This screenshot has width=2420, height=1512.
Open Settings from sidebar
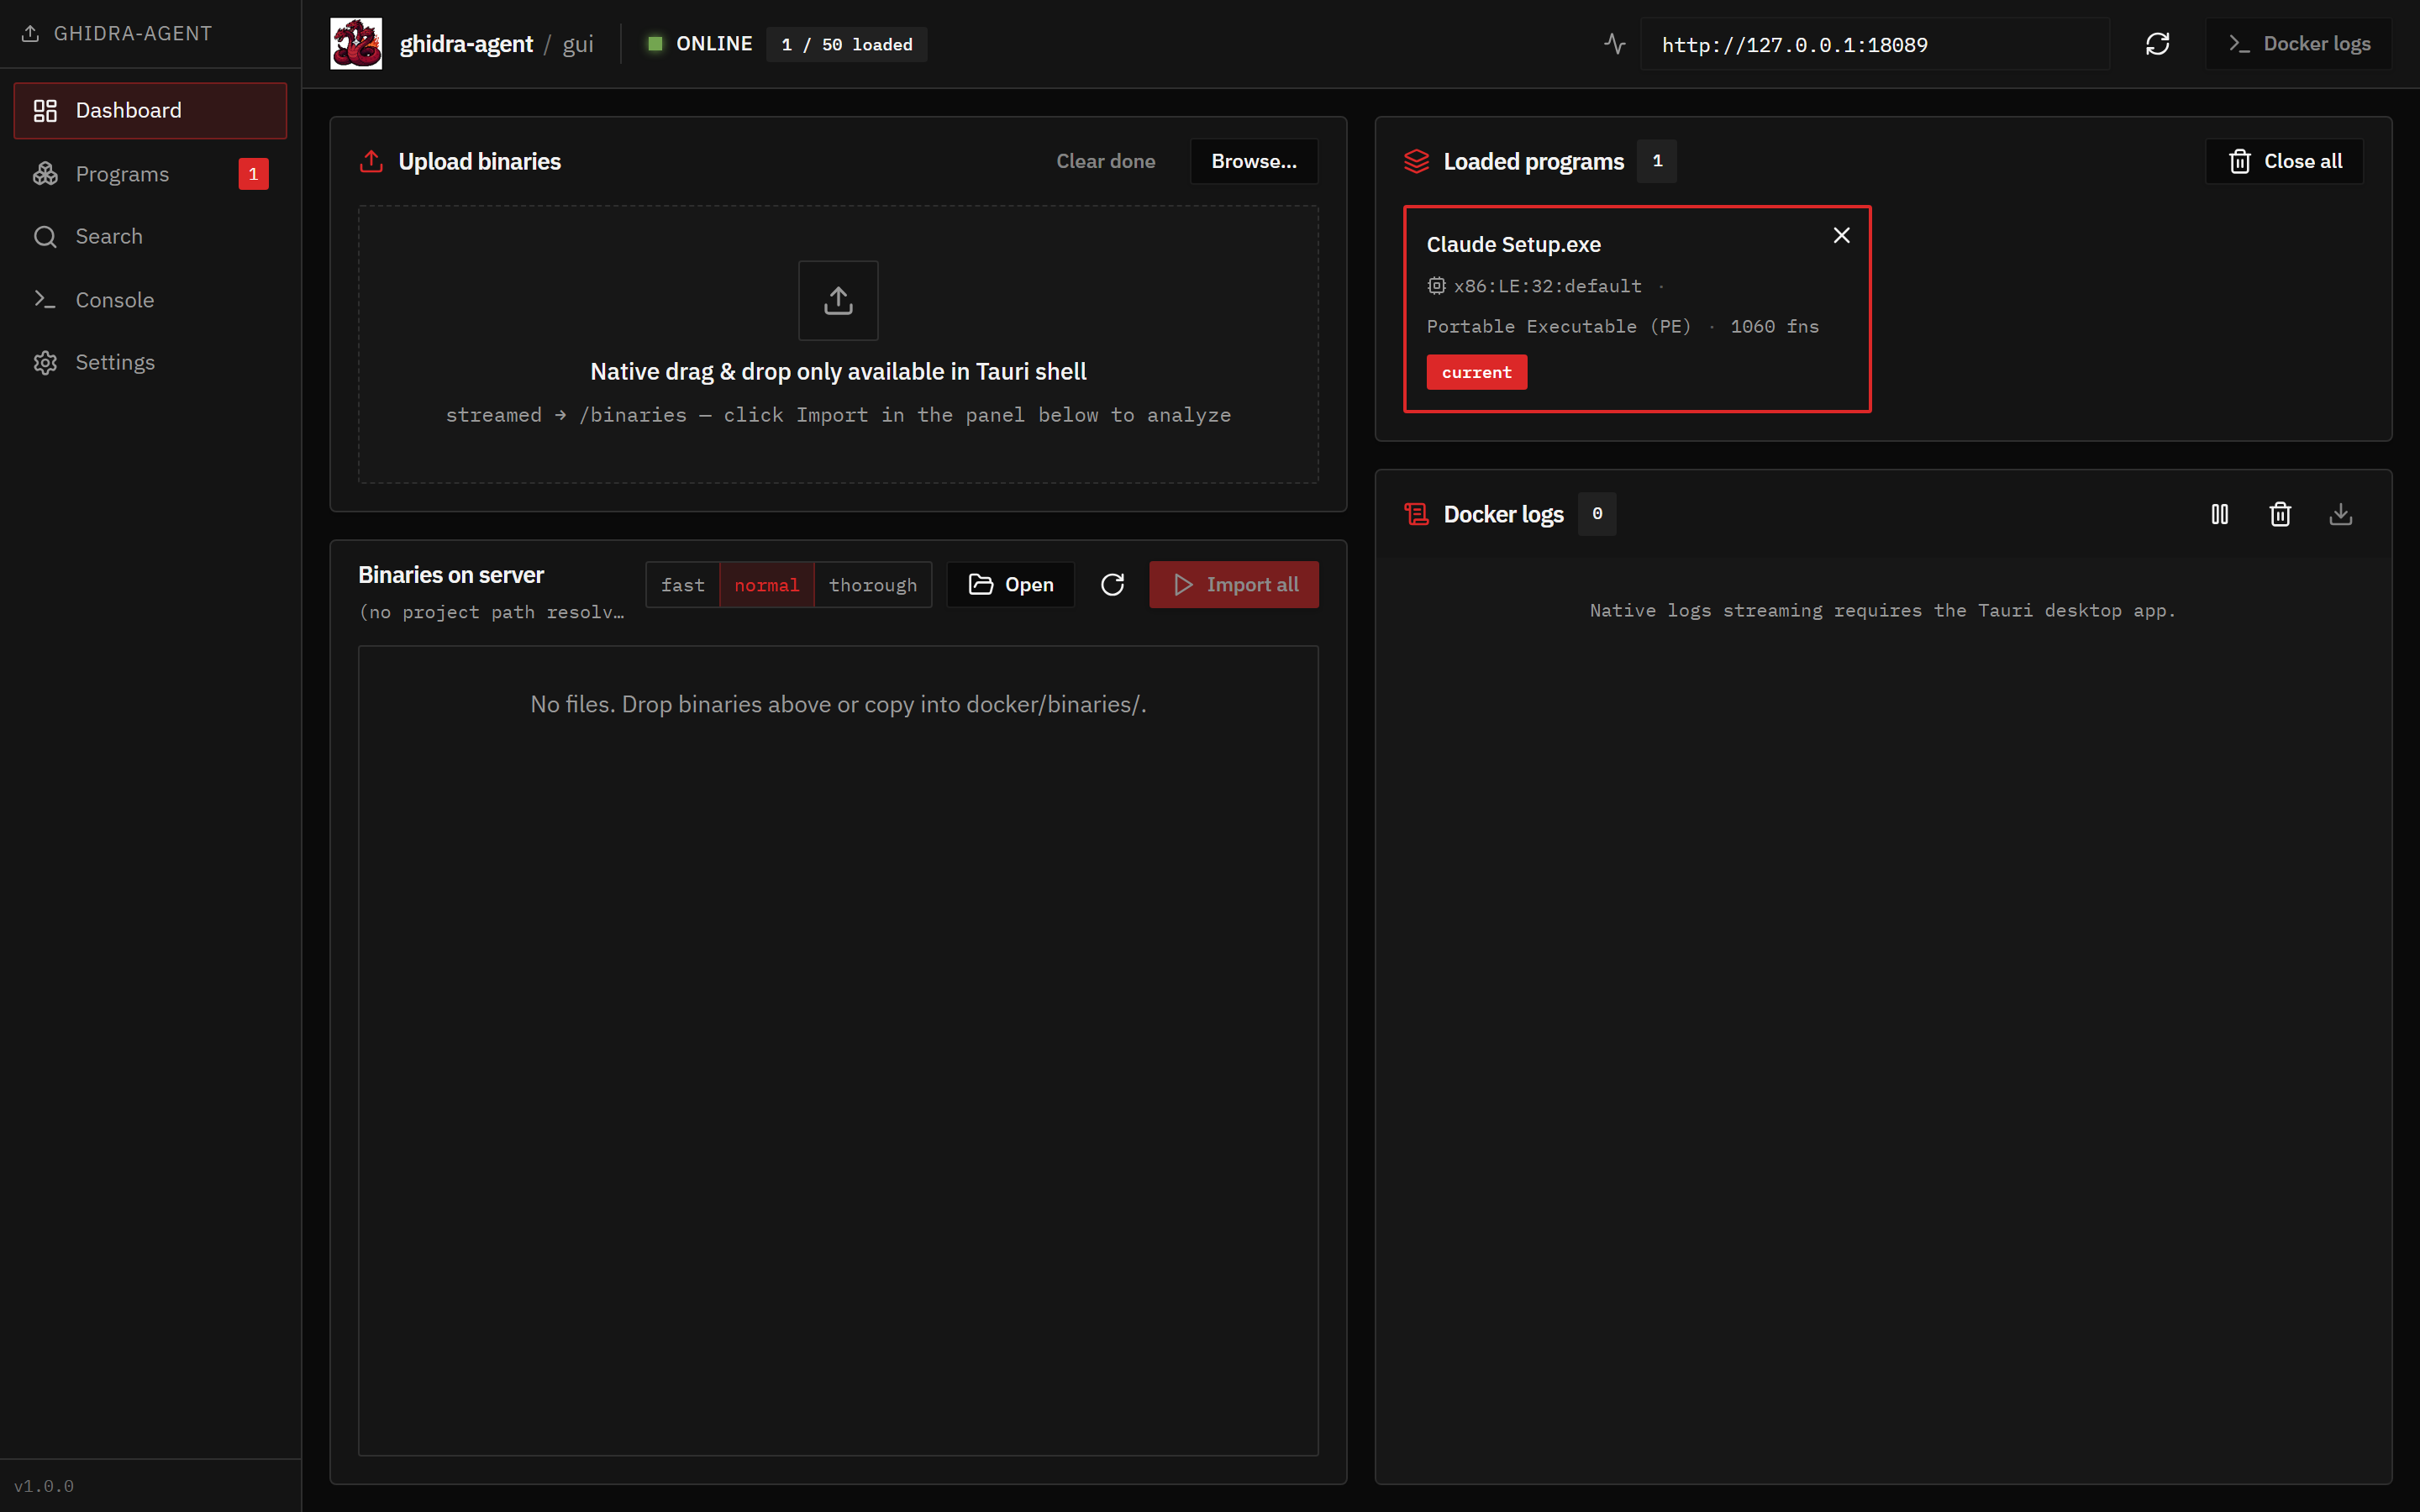[115, 362]
